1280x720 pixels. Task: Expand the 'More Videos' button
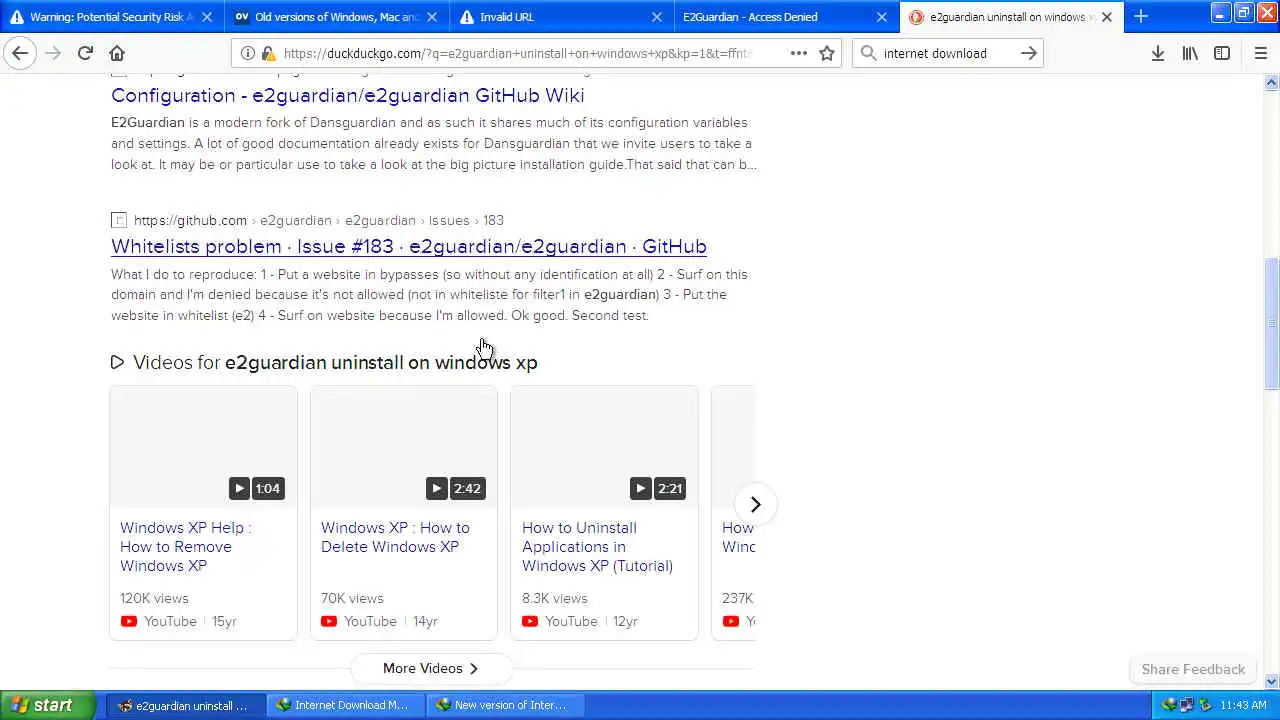[x=431, y=668]
